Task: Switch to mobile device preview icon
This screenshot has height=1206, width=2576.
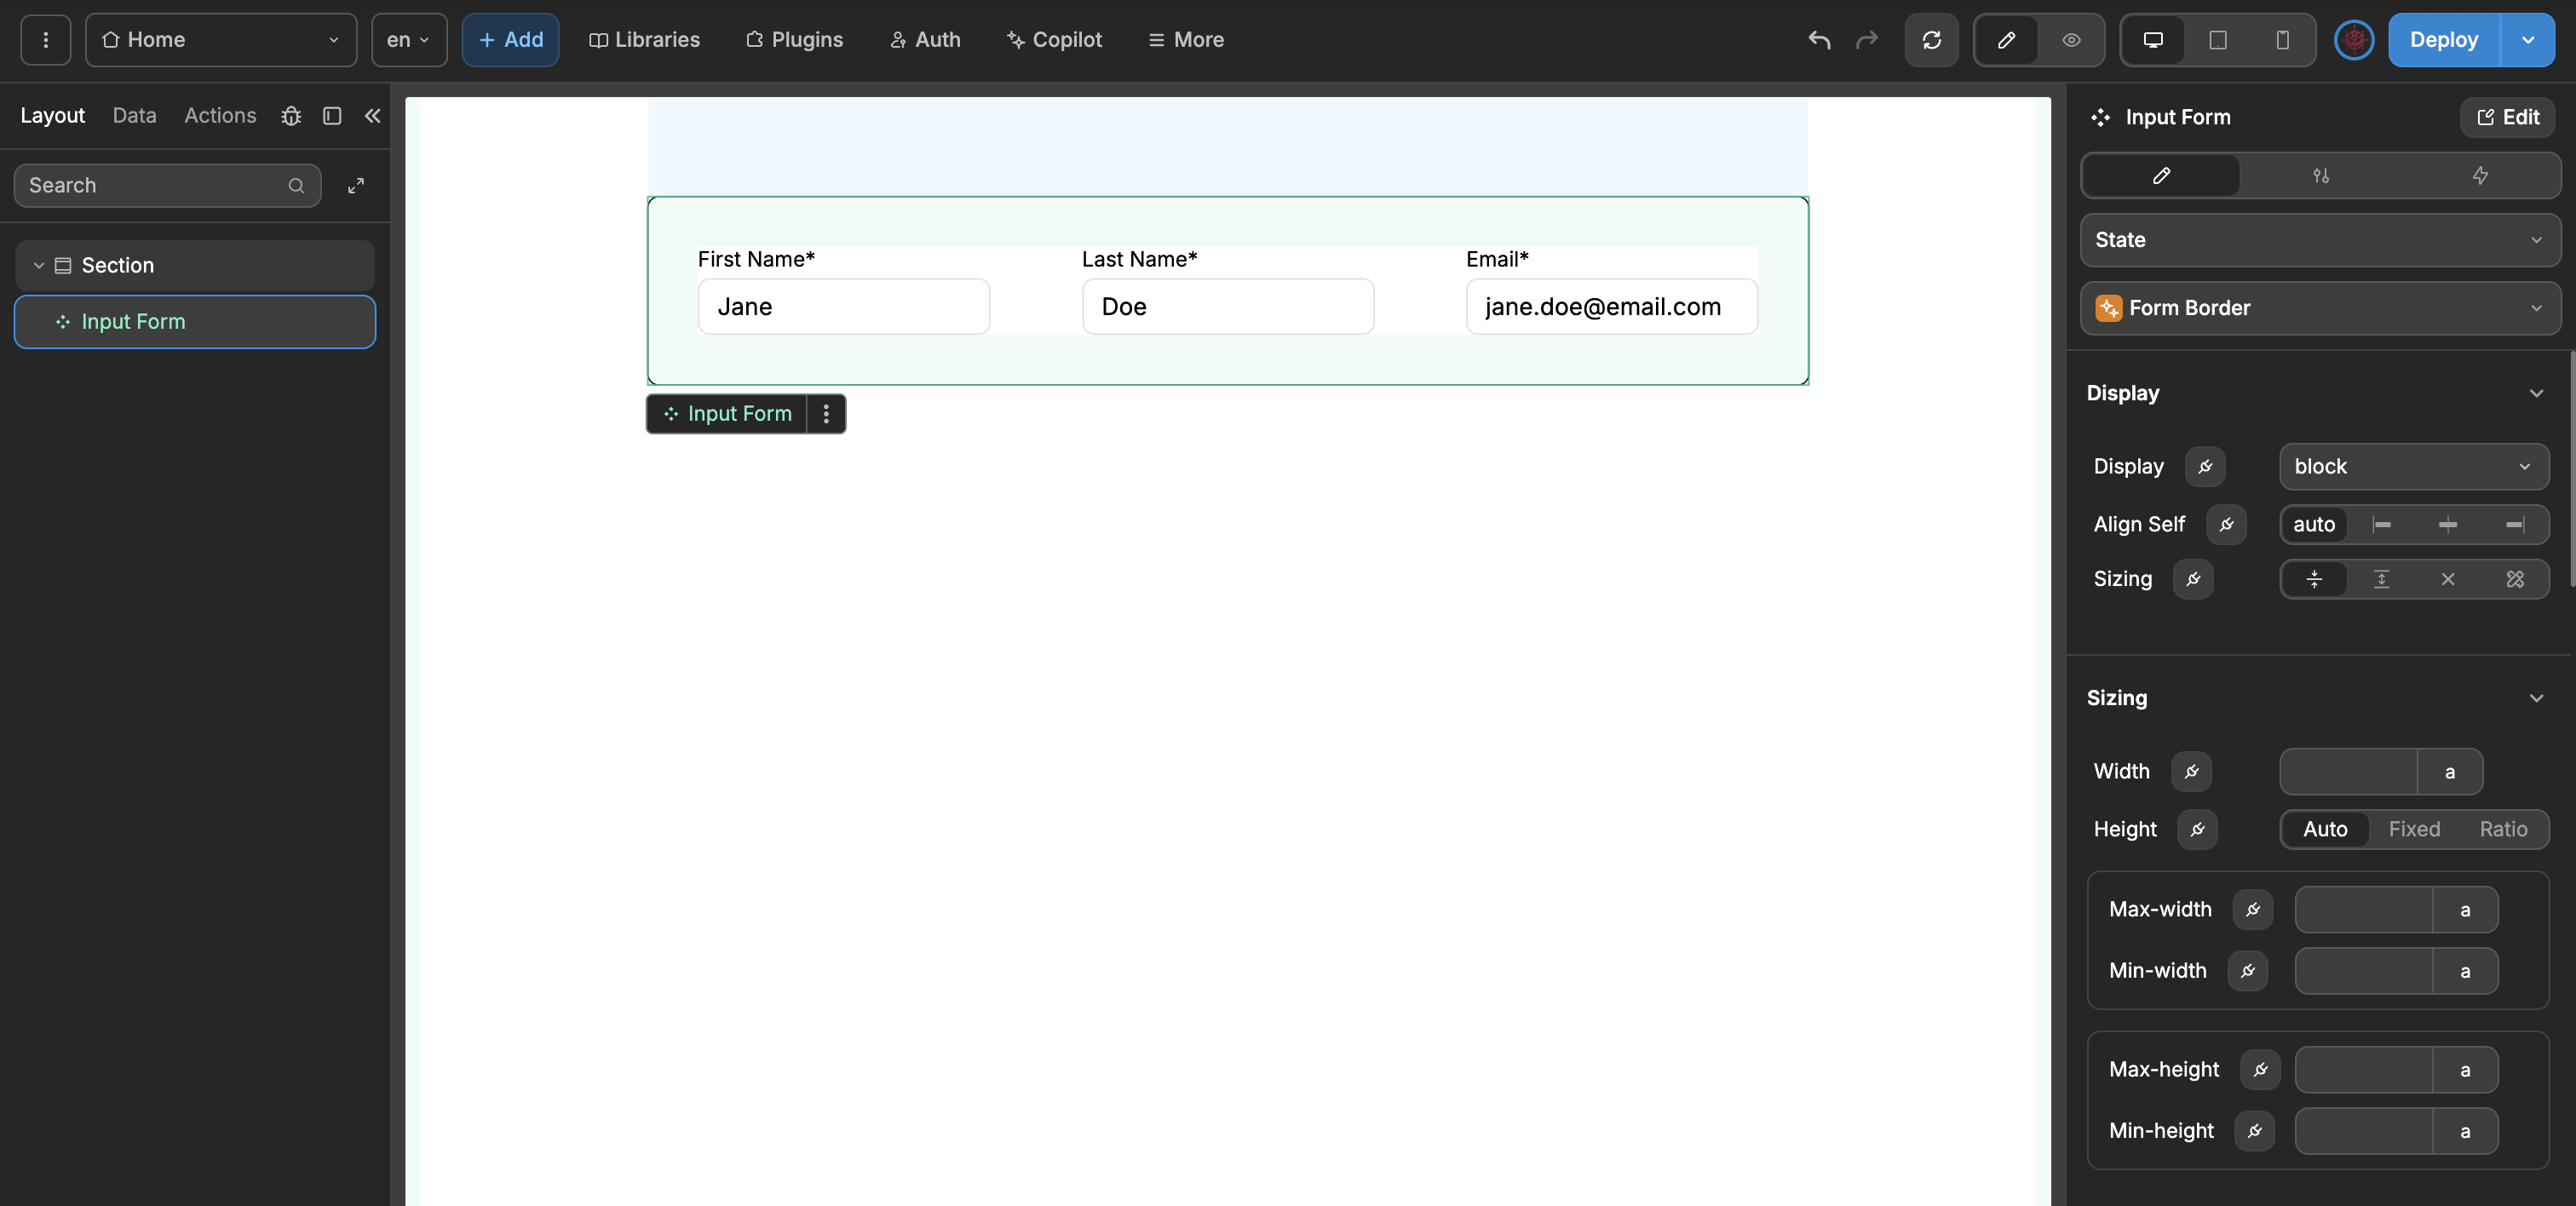Action: (2282, 40)
